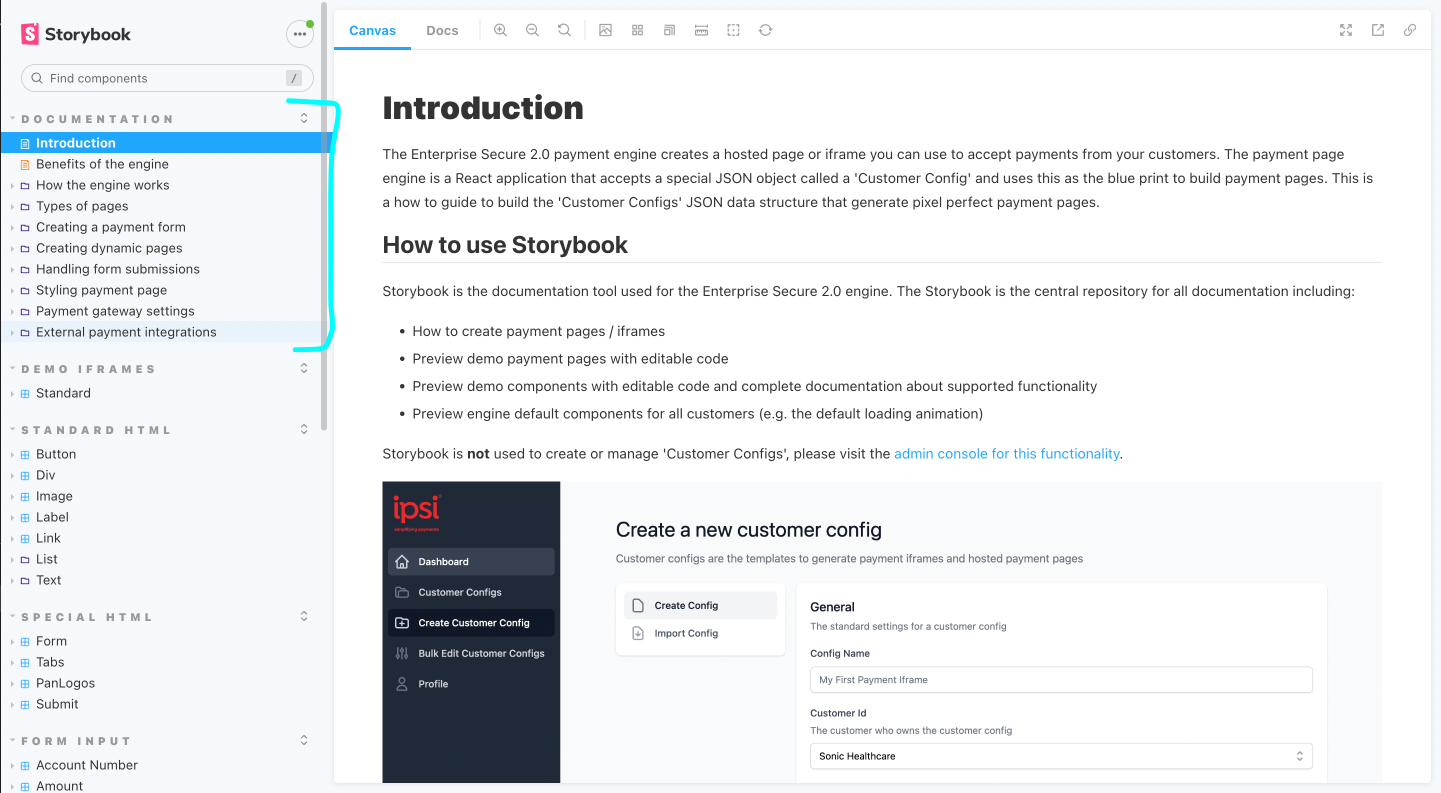Remount the current story component
This screenshot has width=1441, height=793.
click(765, 30)
